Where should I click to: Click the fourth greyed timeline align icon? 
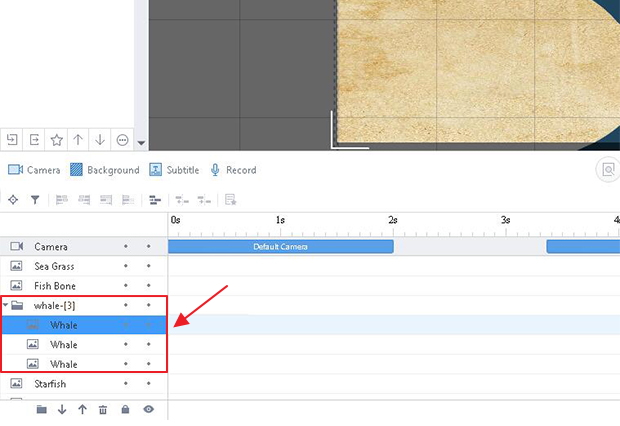click(x=128, y=200)
